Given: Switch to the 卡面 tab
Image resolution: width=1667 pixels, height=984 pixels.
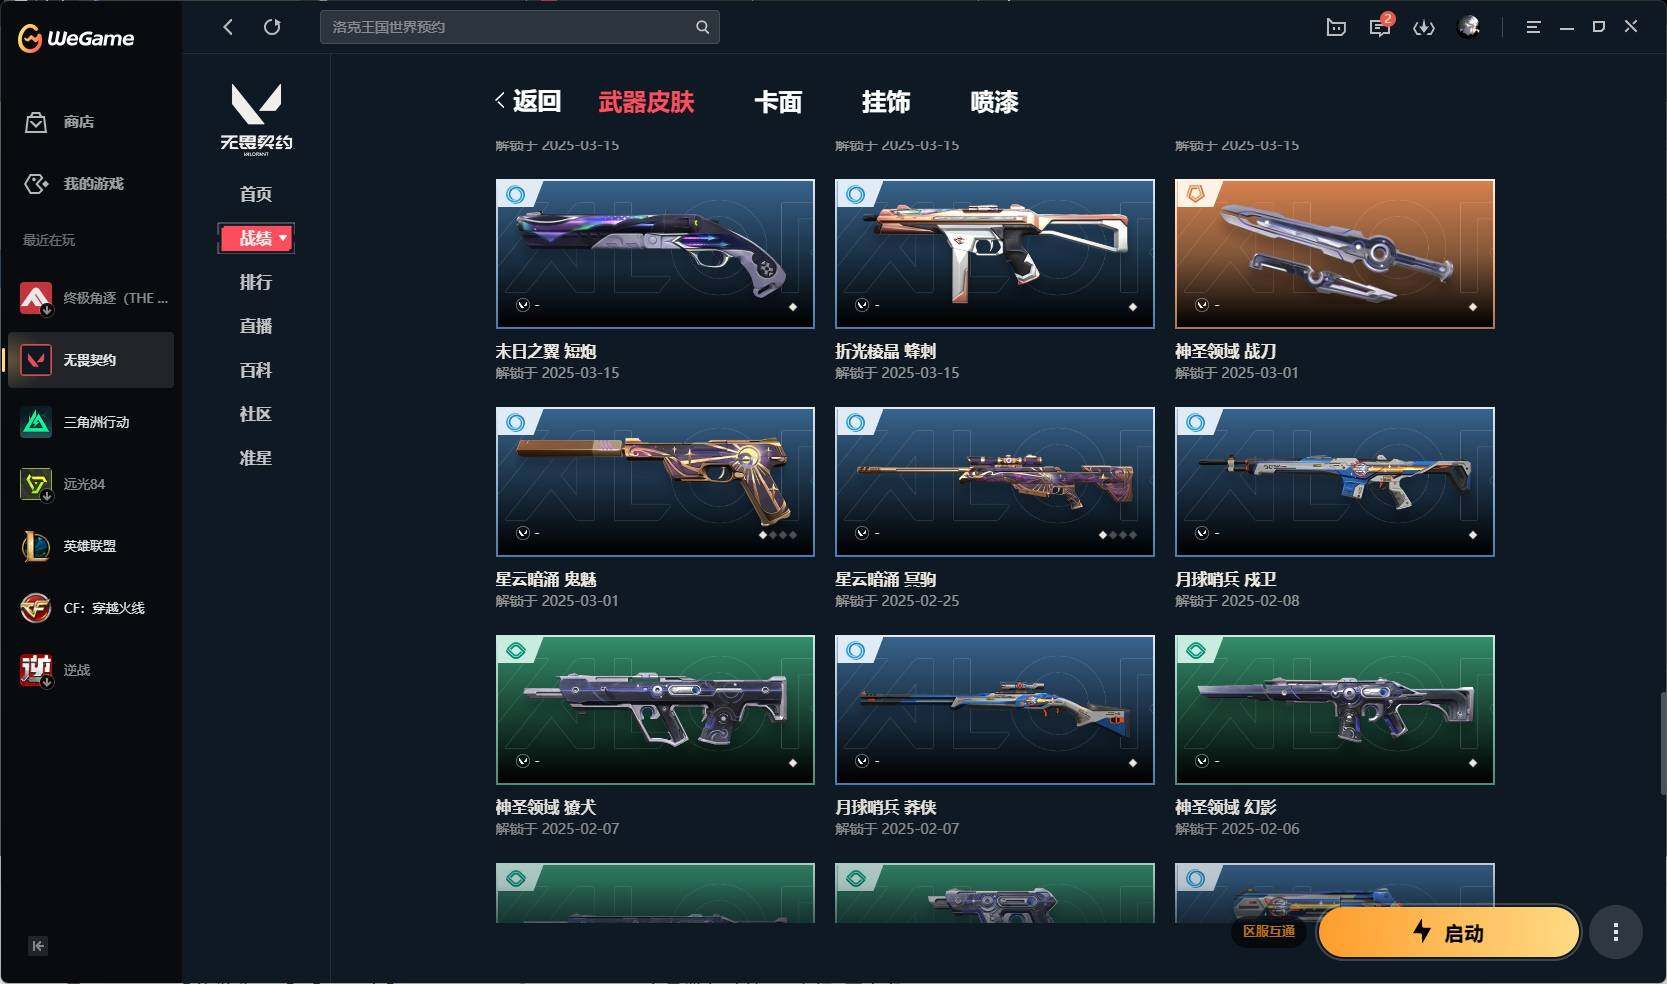Looking at the screenshot, I should 778,102.
